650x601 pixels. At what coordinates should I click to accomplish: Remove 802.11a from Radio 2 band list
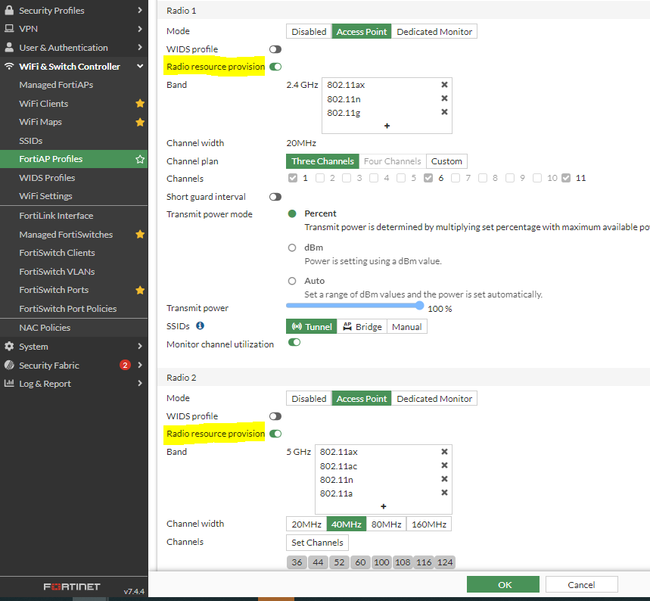coord(444,492)
